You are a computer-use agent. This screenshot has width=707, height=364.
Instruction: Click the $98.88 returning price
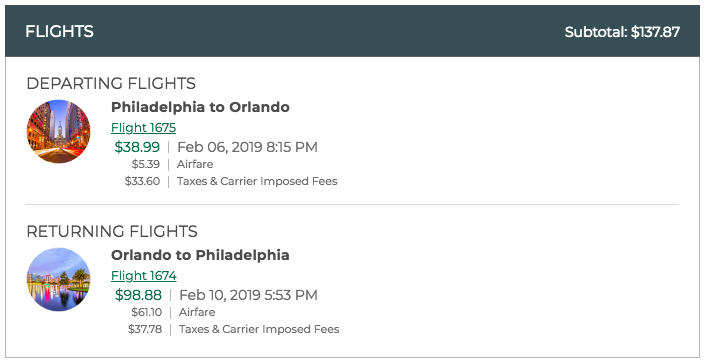[138, 295]
